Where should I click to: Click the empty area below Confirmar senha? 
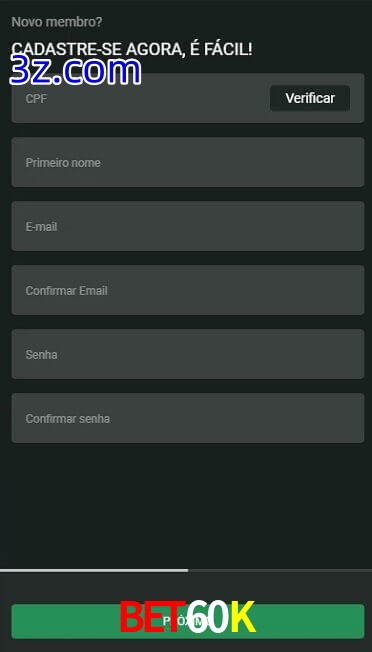click(186, 505)
